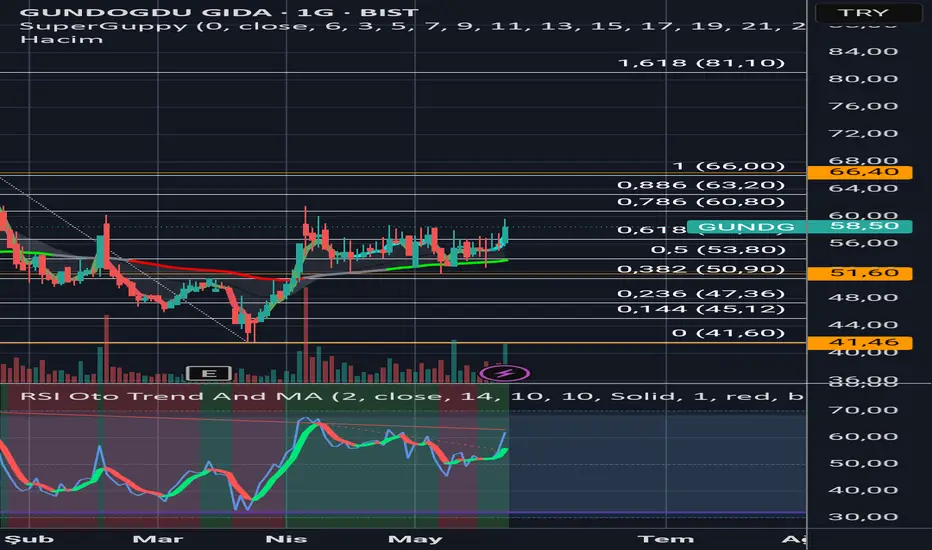
Task: Click the GUNDOGDU GIDA symbol title
Action: click(x=220, y=12)
